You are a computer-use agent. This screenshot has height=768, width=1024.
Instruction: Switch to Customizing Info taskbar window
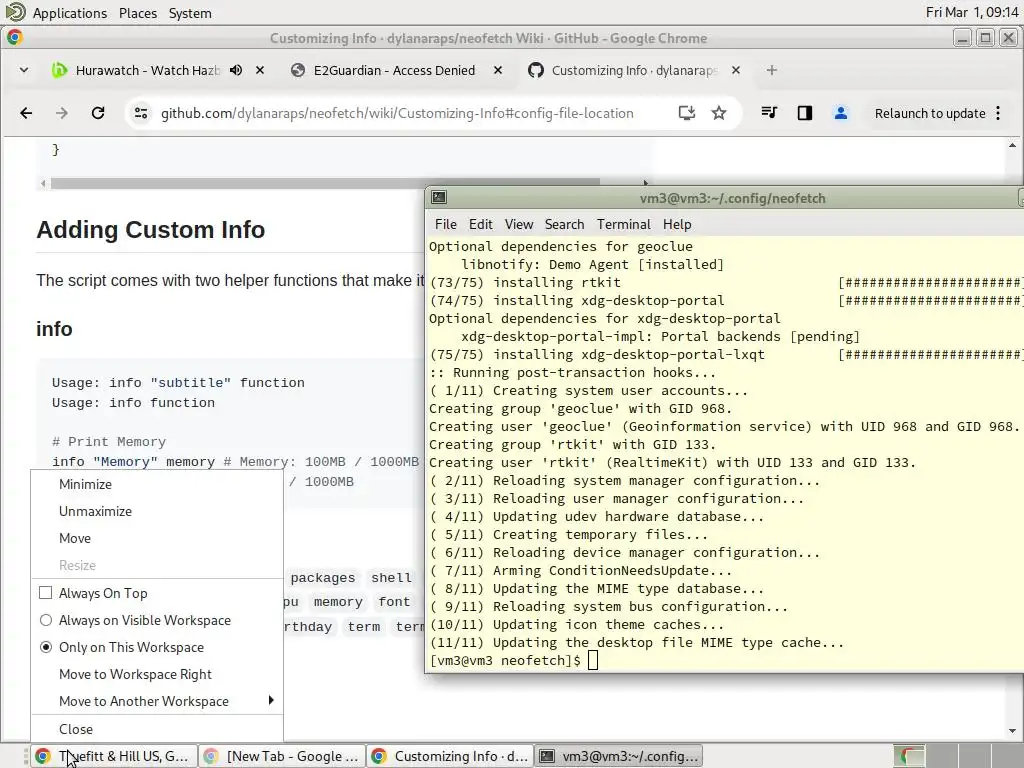tap(450, 756)
